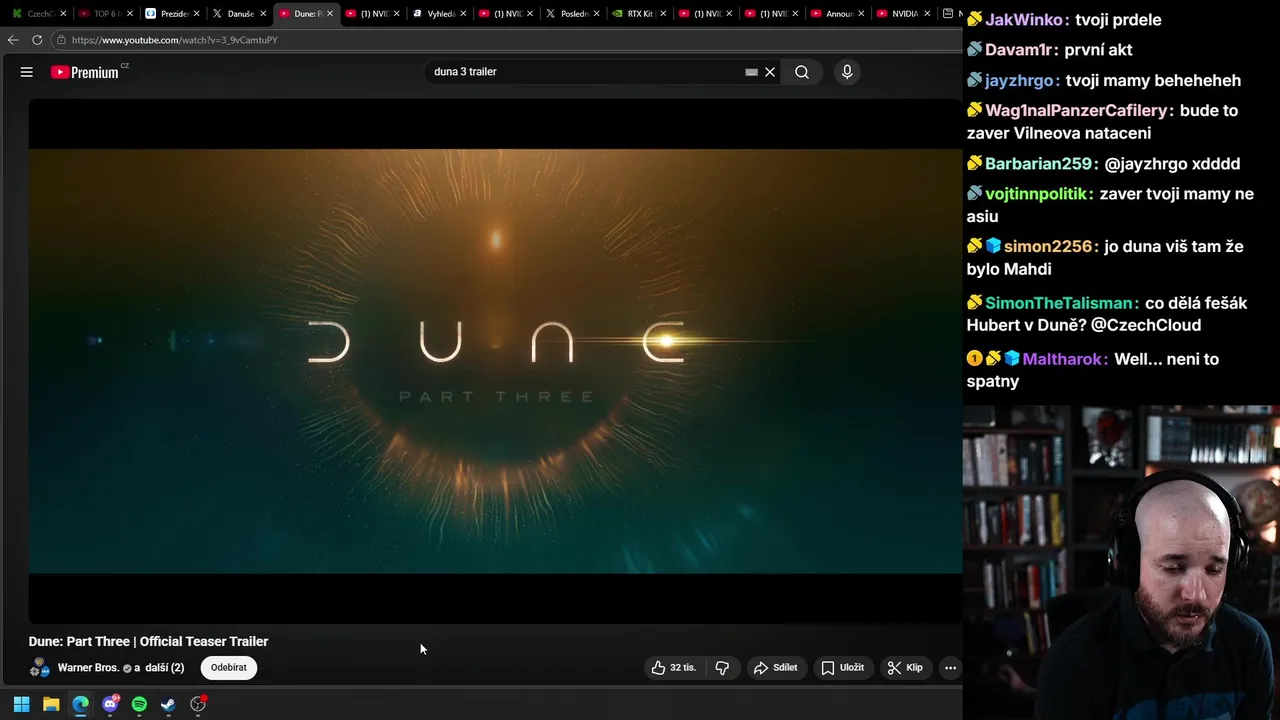
Task: Open Discord from the taskbar
Action: click(x=110, y=704)
